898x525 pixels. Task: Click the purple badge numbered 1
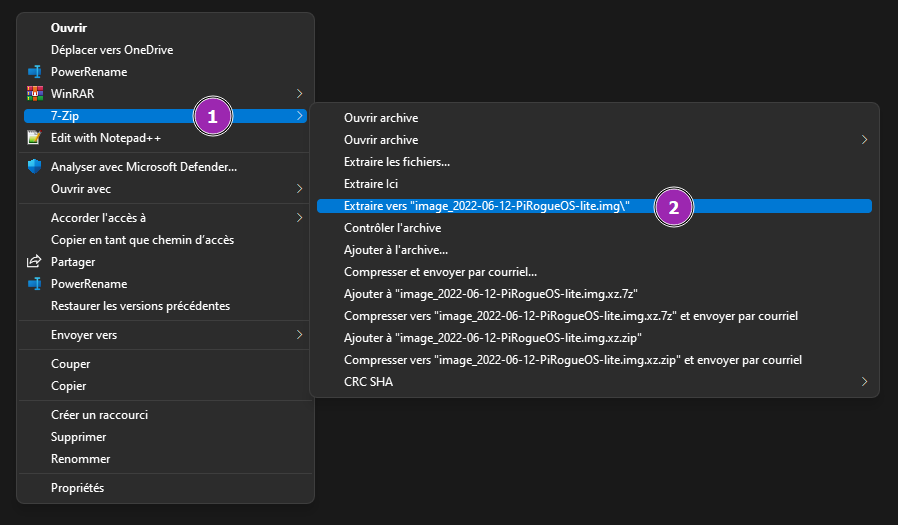coord(212,116)
